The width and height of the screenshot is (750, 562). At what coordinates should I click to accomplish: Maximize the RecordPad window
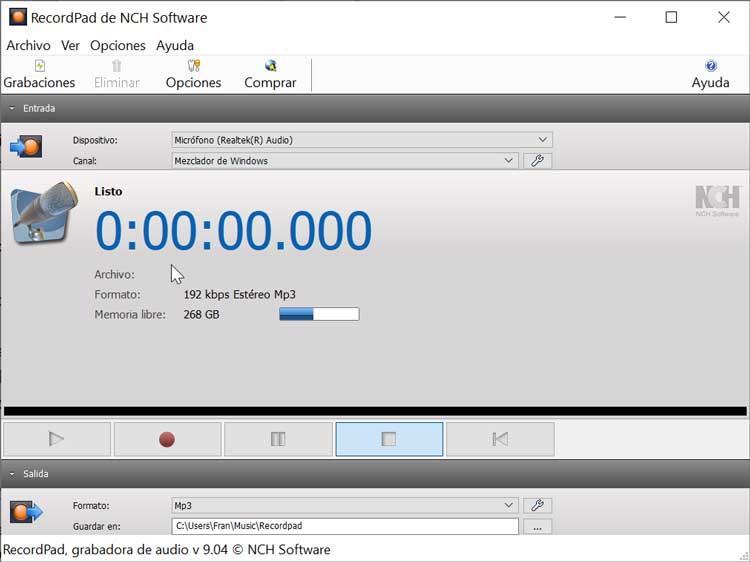coord(672,17)
